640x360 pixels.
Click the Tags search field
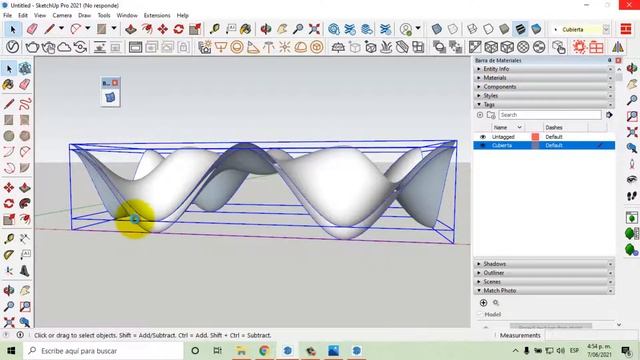(550, 115)
